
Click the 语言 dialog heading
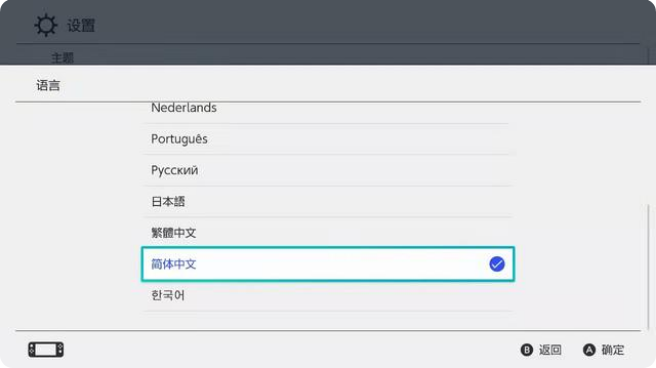point(48,86)
